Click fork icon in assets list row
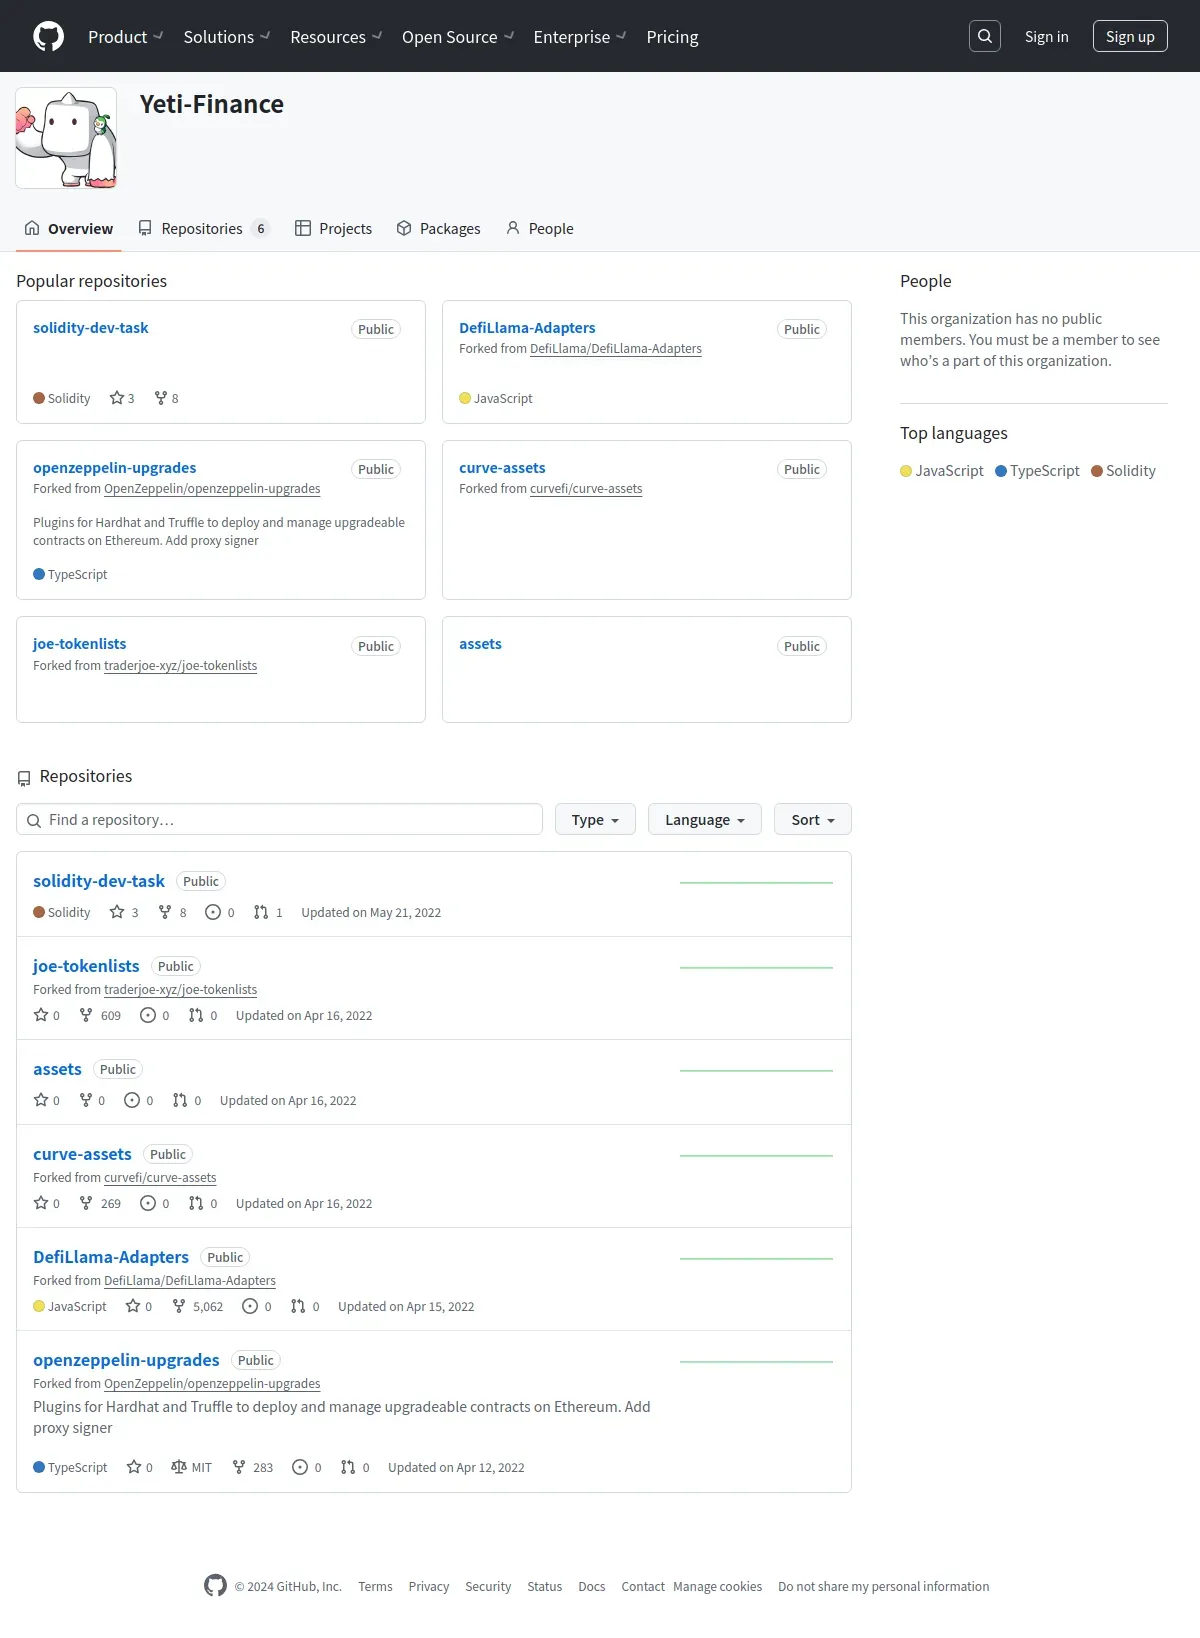The image size is (1200, 1638). (86, 1100)
